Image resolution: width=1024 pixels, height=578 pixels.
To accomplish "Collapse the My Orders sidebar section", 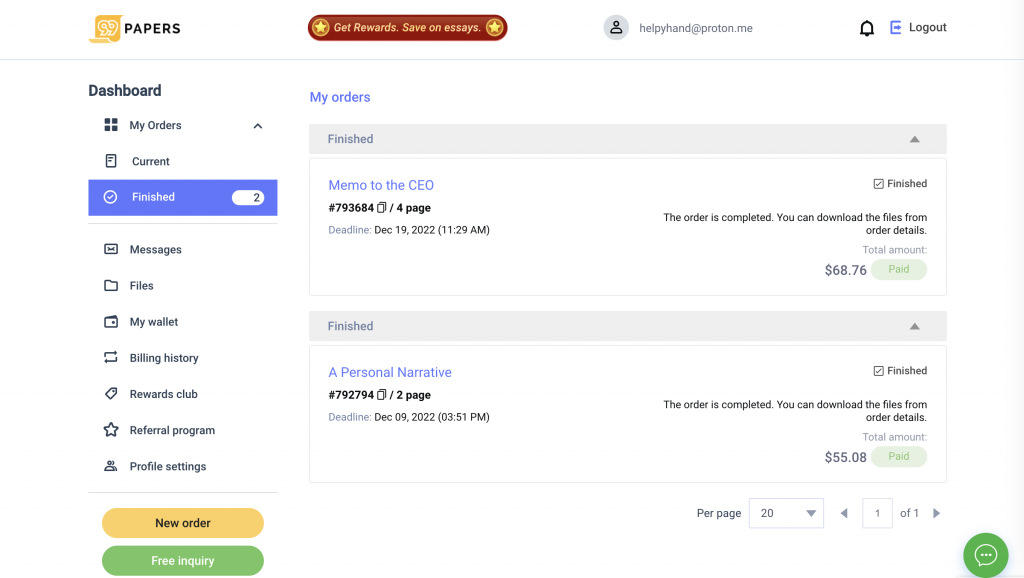I will point(258,126).
